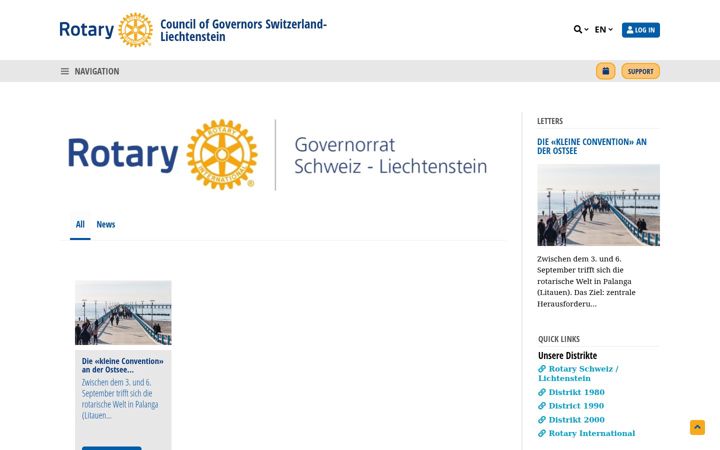Image resolution: width=720 pixels, height=450 pixels.
Task: Open the search magnifier icon in header
Action: pyautogui.click(x=580, y=29)
